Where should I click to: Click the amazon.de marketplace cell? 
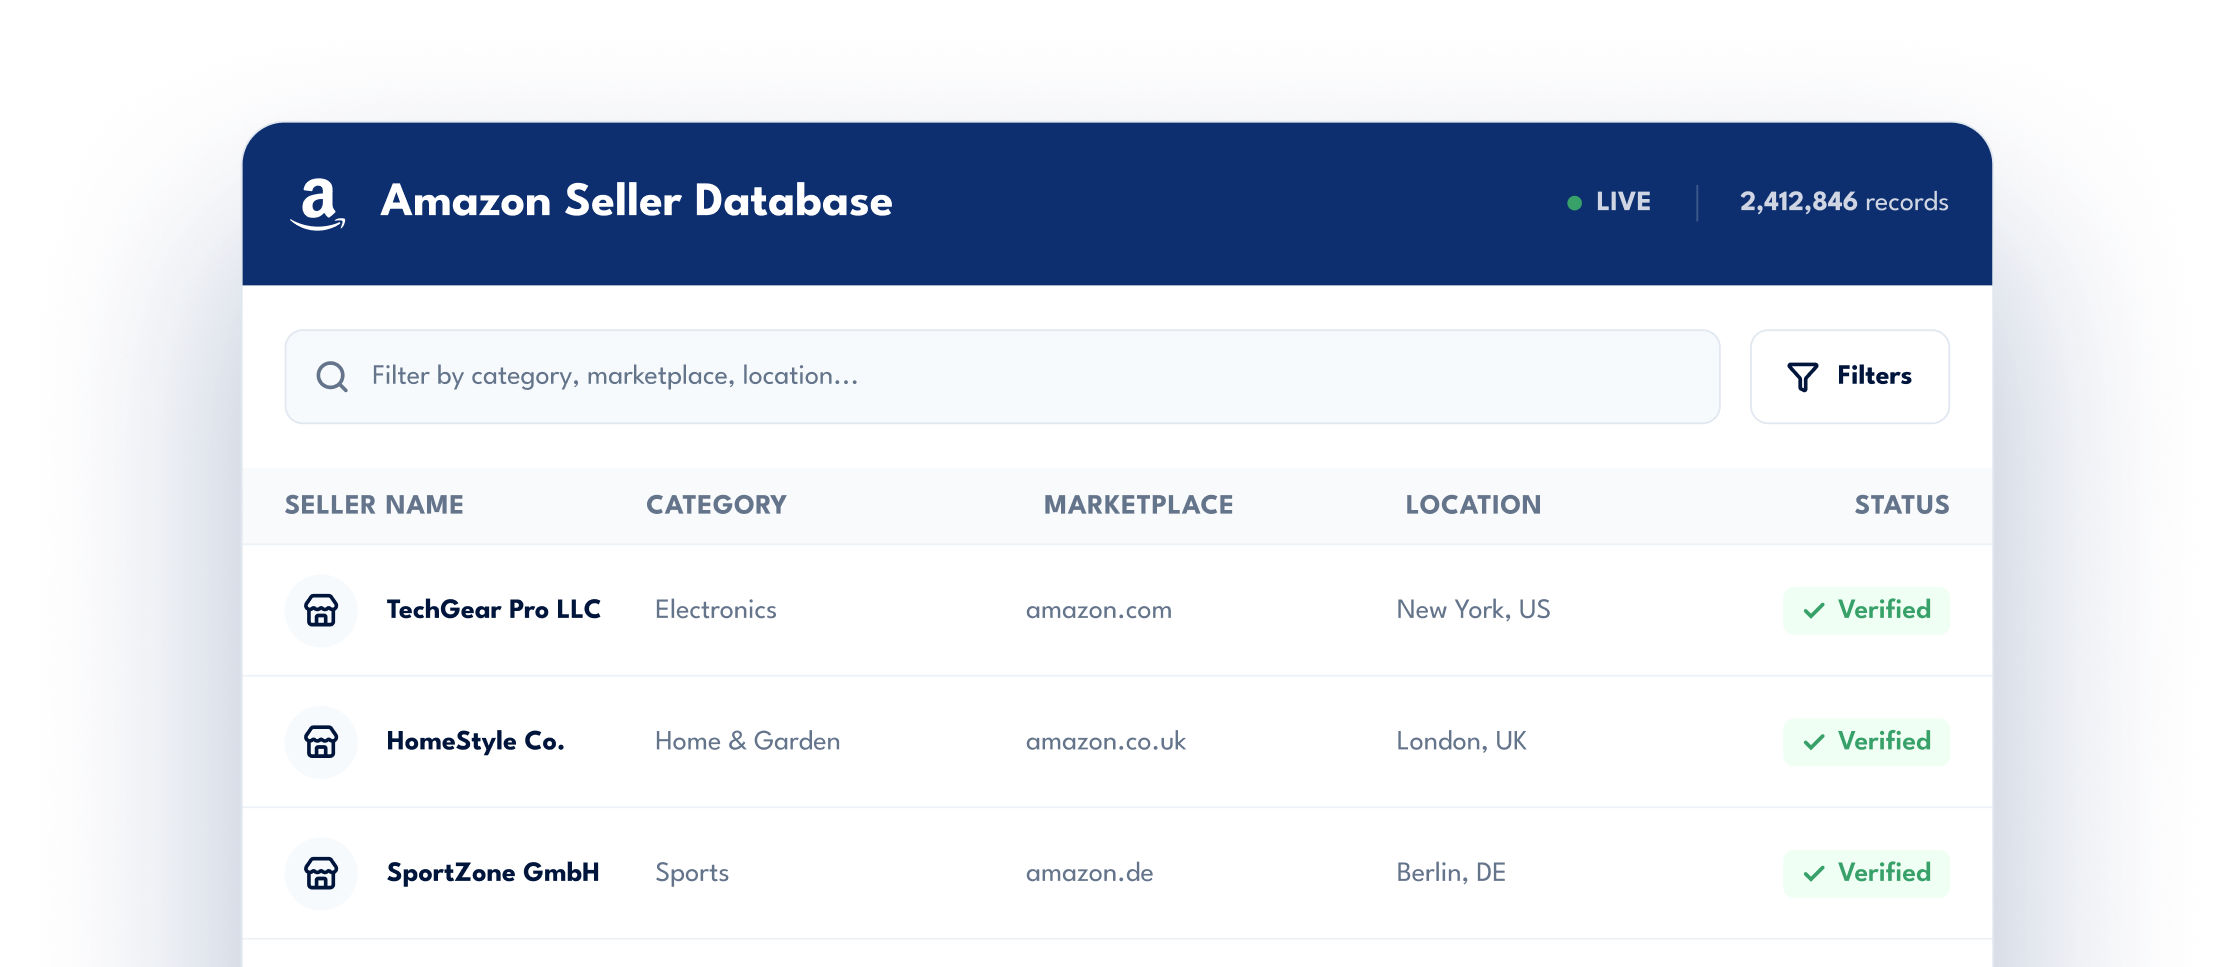1089,873
